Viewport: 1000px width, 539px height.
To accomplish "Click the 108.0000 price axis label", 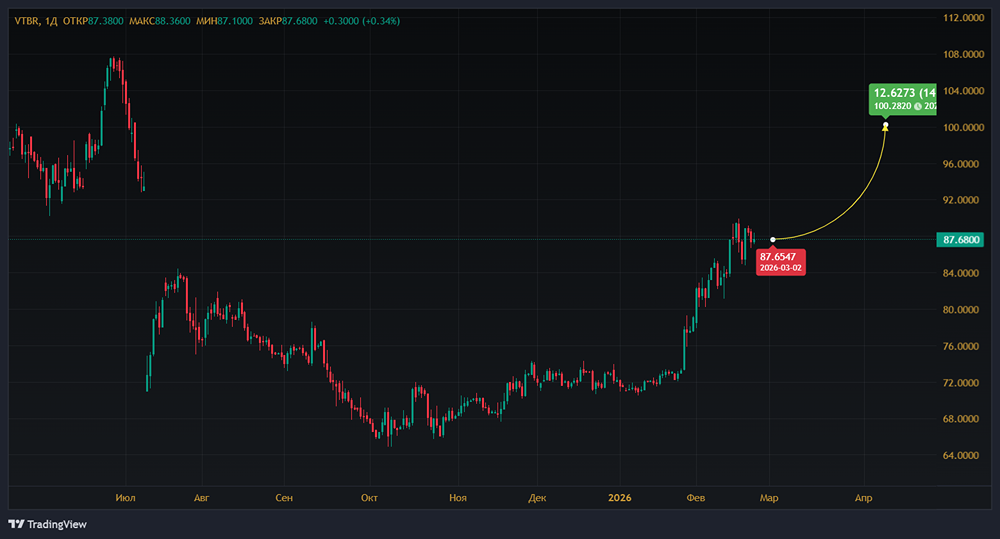I will pyautogui.click(x=963, y=54).
